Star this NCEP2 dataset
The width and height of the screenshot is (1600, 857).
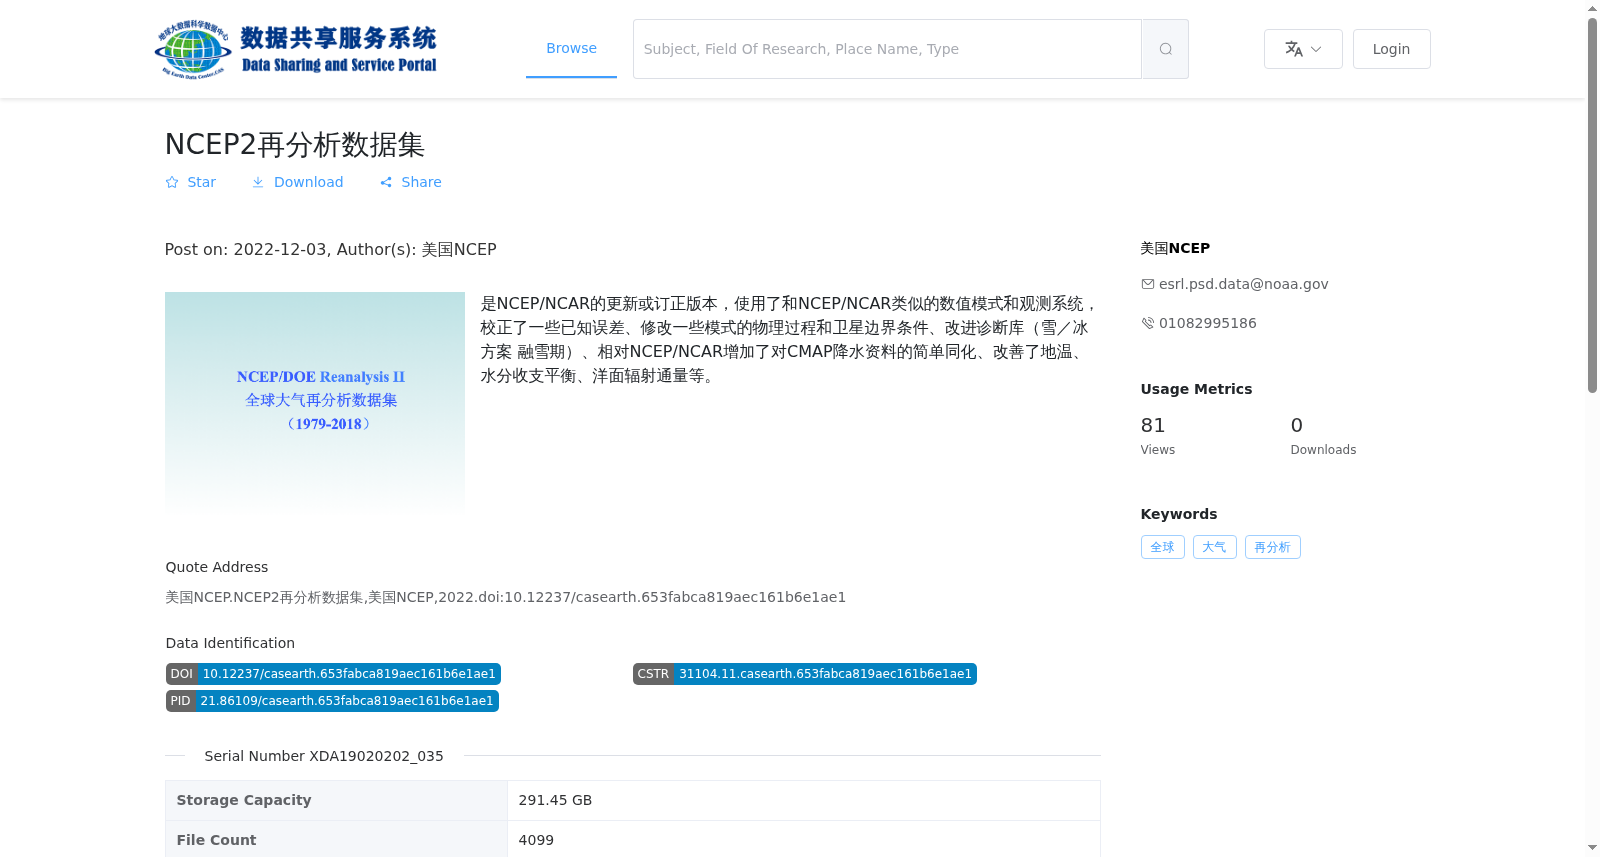pyautogui.click(x=190, y=182)
